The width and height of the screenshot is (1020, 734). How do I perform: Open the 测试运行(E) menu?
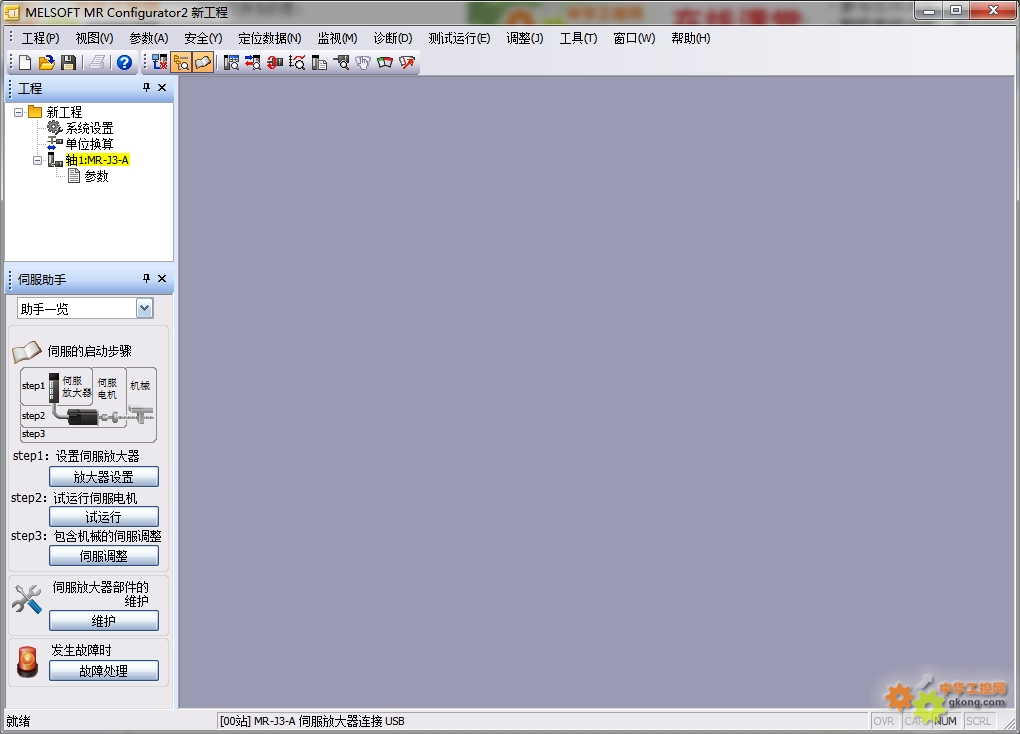click(x=459, y=38)
